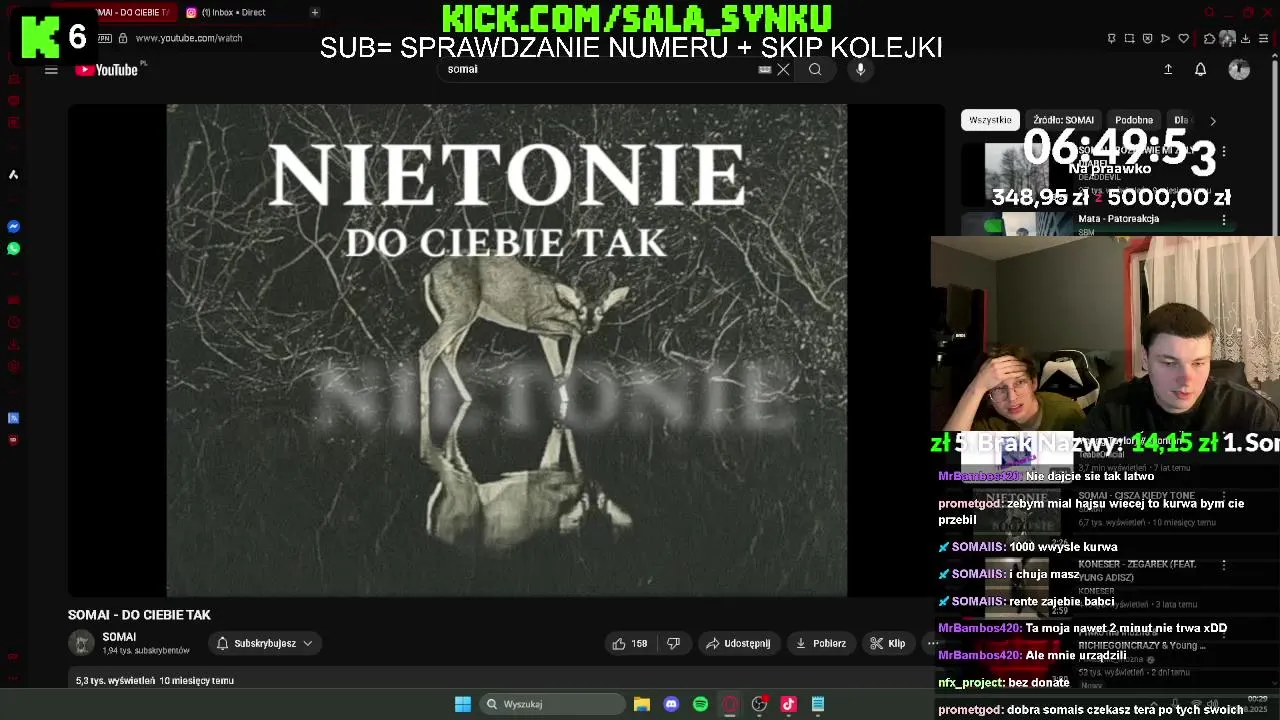The width and height of the screenshot is (1280, 720).
Task: Open the YouTube hamburger guide menu
Action: [51, 70]
